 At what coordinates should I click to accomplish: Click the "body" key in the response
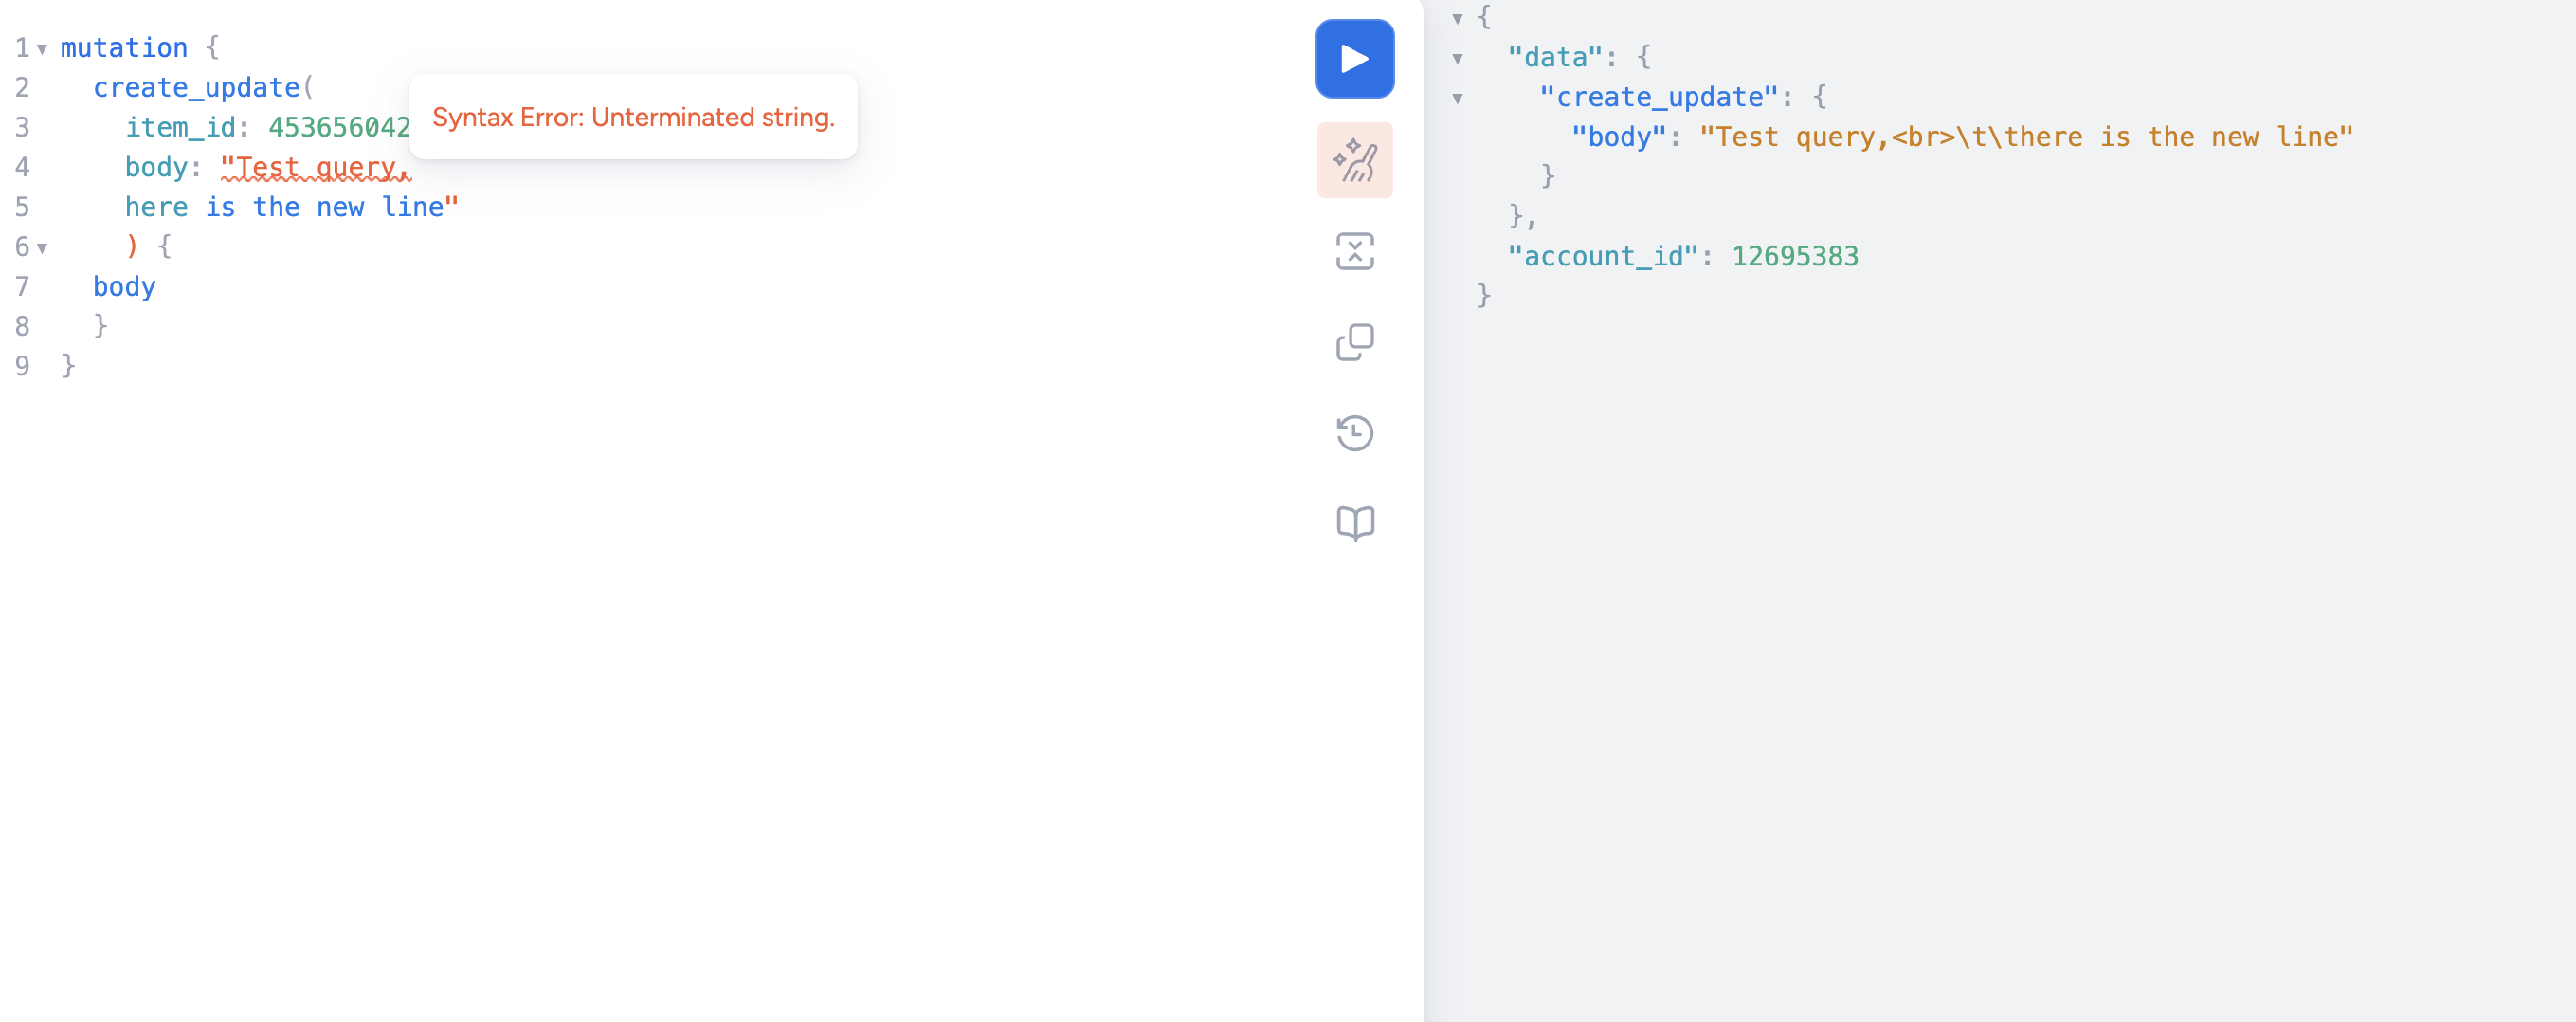[x=1619, y=137]
